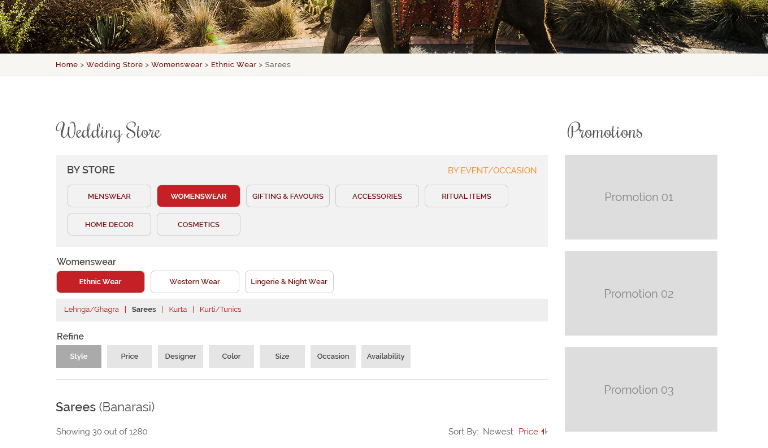Open Promotion 02 banner
This screenshot has height=448, width=768.
[641, 293]
